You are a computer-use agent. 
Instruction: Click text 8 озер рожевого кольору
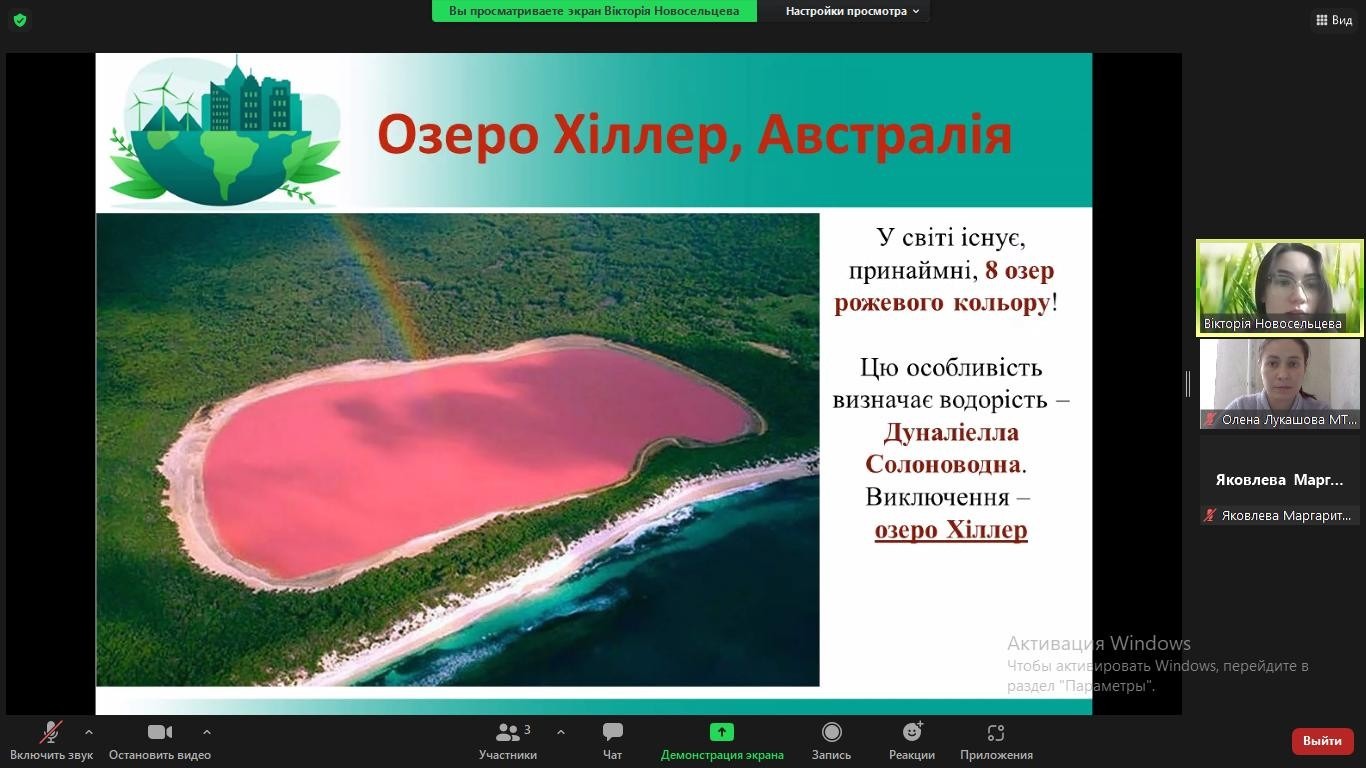(x=945, y=286)
